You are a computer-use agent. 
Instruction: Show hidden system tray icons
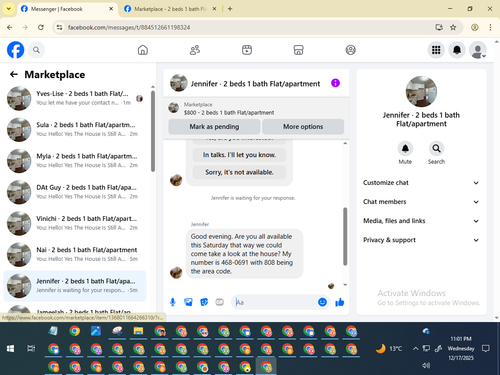pos(415,349)
